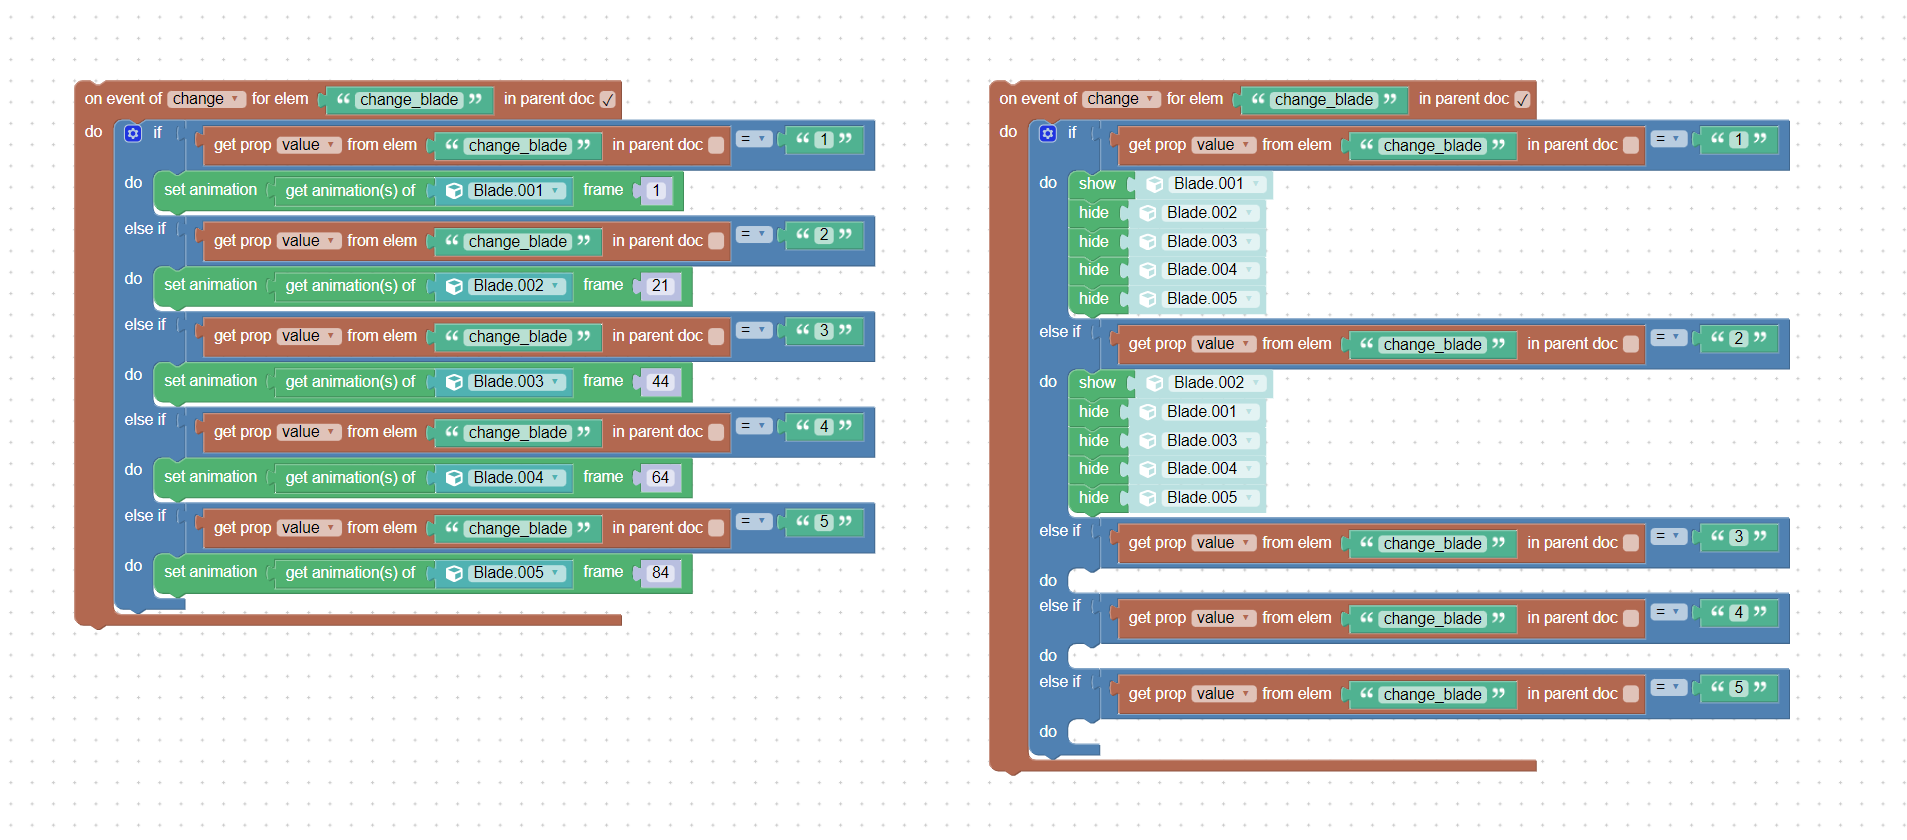Image resolution: width=1907 pixels, height=840 pixels.
Task: Uncheck 'in parent doc' on the right event block
Action: [1522, 99]
